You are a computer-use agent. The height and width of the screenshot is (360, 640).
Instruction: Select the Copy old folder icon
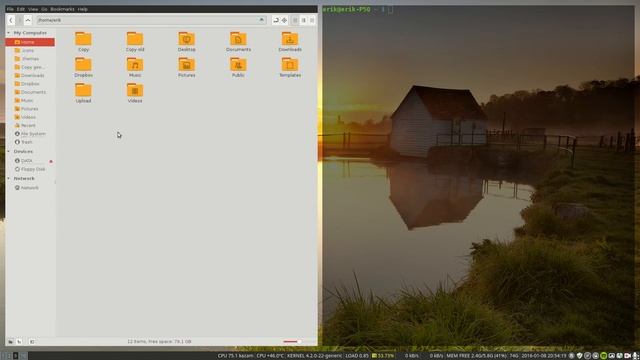click(x=135, y=39)
